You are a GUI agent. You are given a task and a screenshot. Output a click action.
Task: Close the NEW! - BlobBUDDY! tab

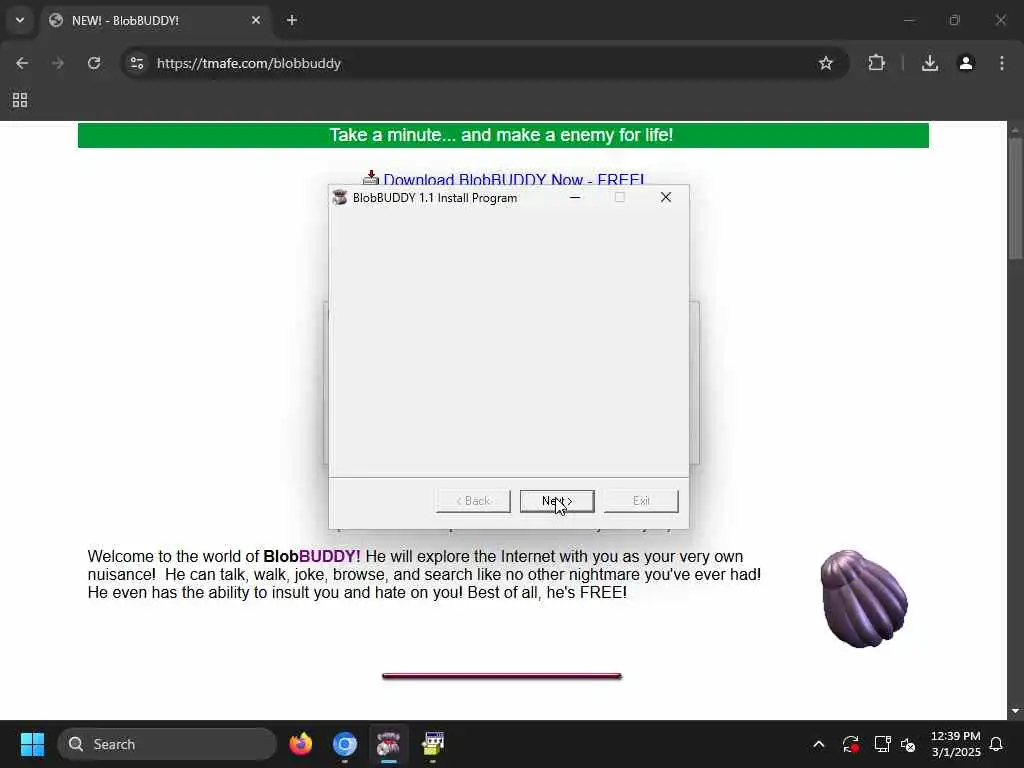tap(256, 20)
